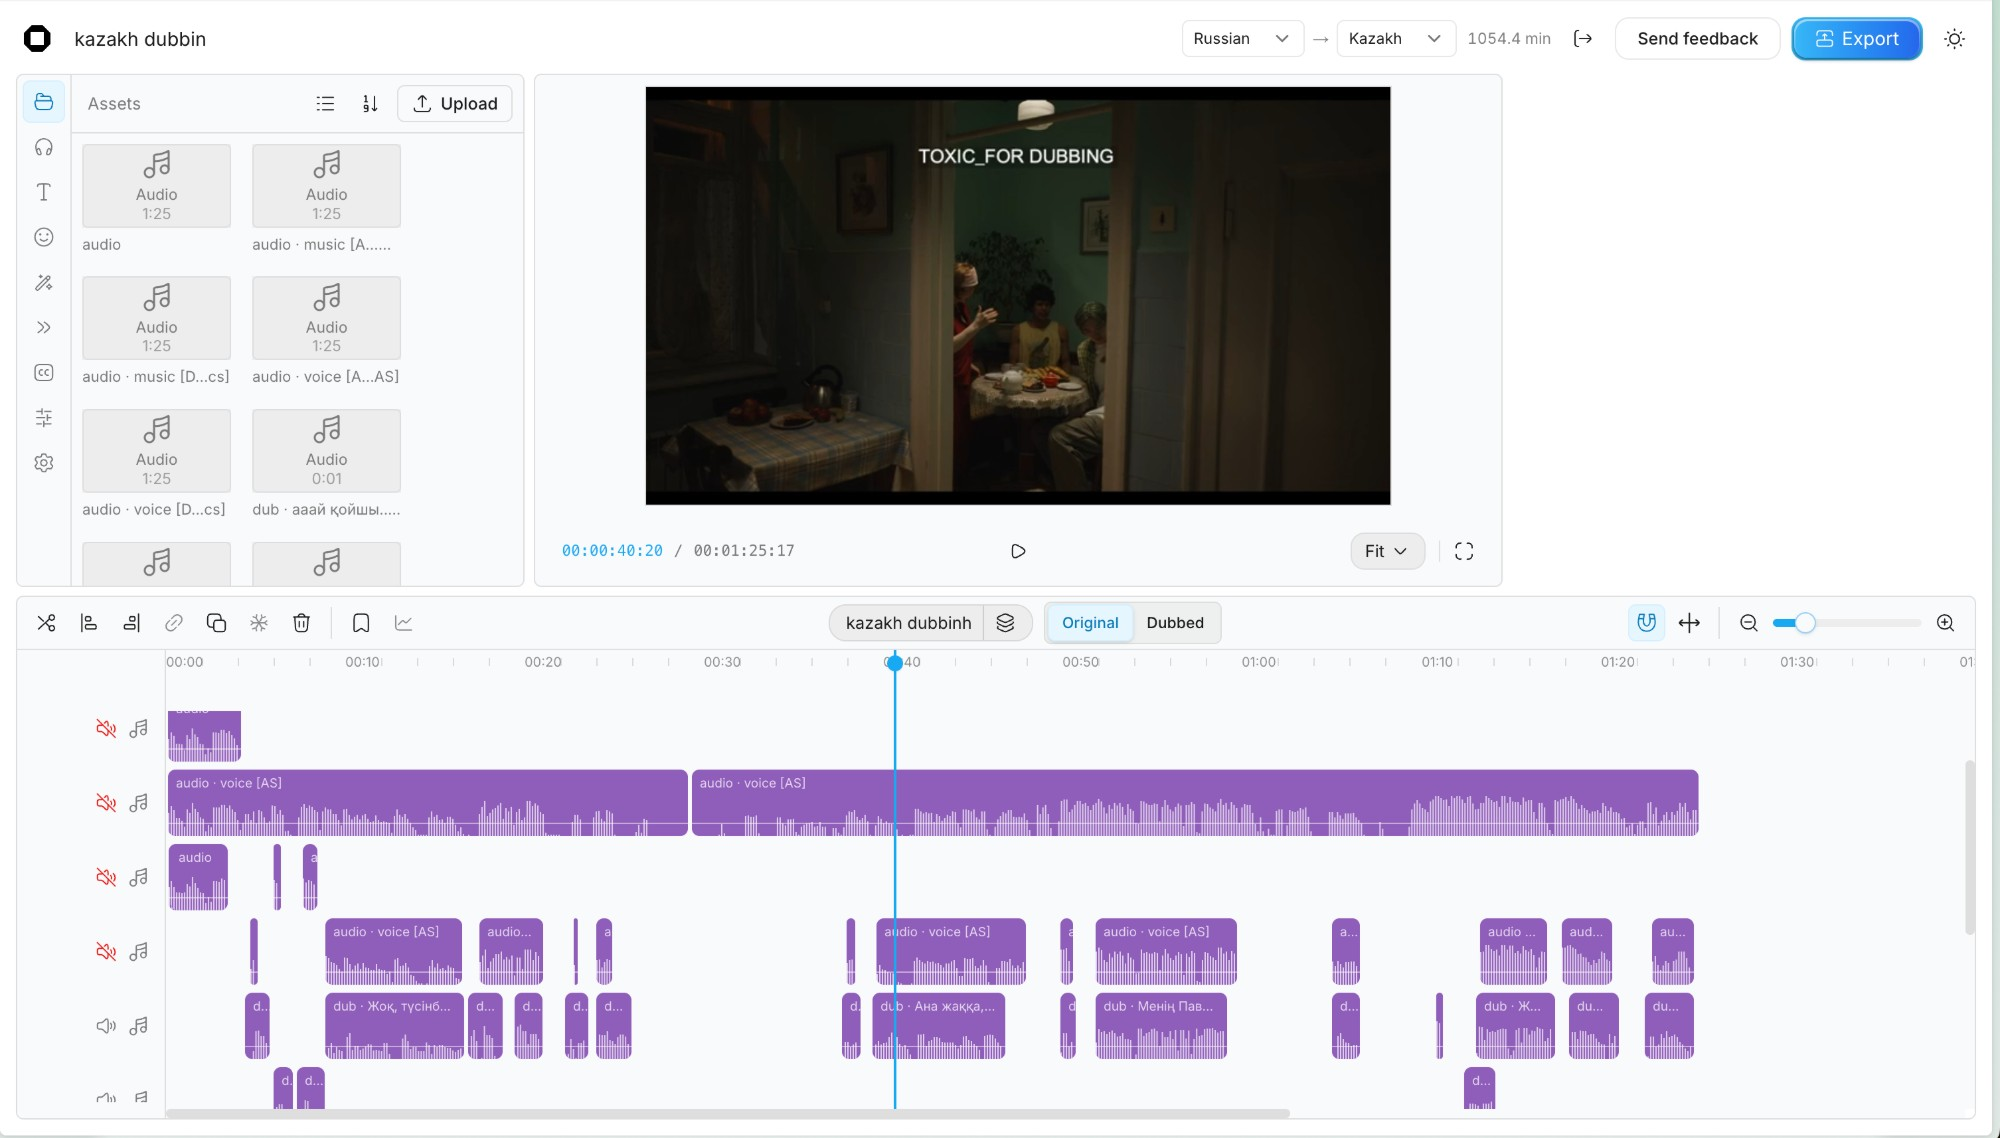Select the 'audio' asset thumbnail
Viewport: 2000px width, 1138px height.
(156, 186)
